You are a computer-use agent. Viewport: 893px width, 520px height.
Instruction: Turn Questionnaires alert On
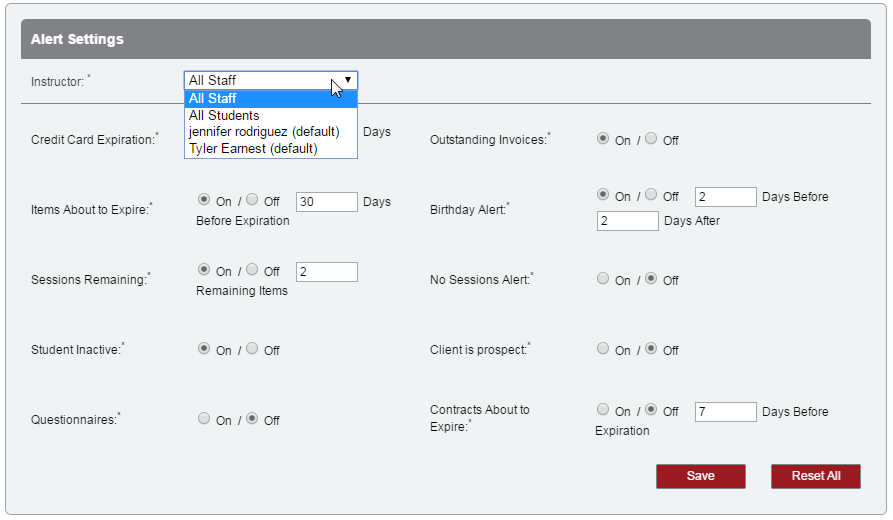coord(204,419)
